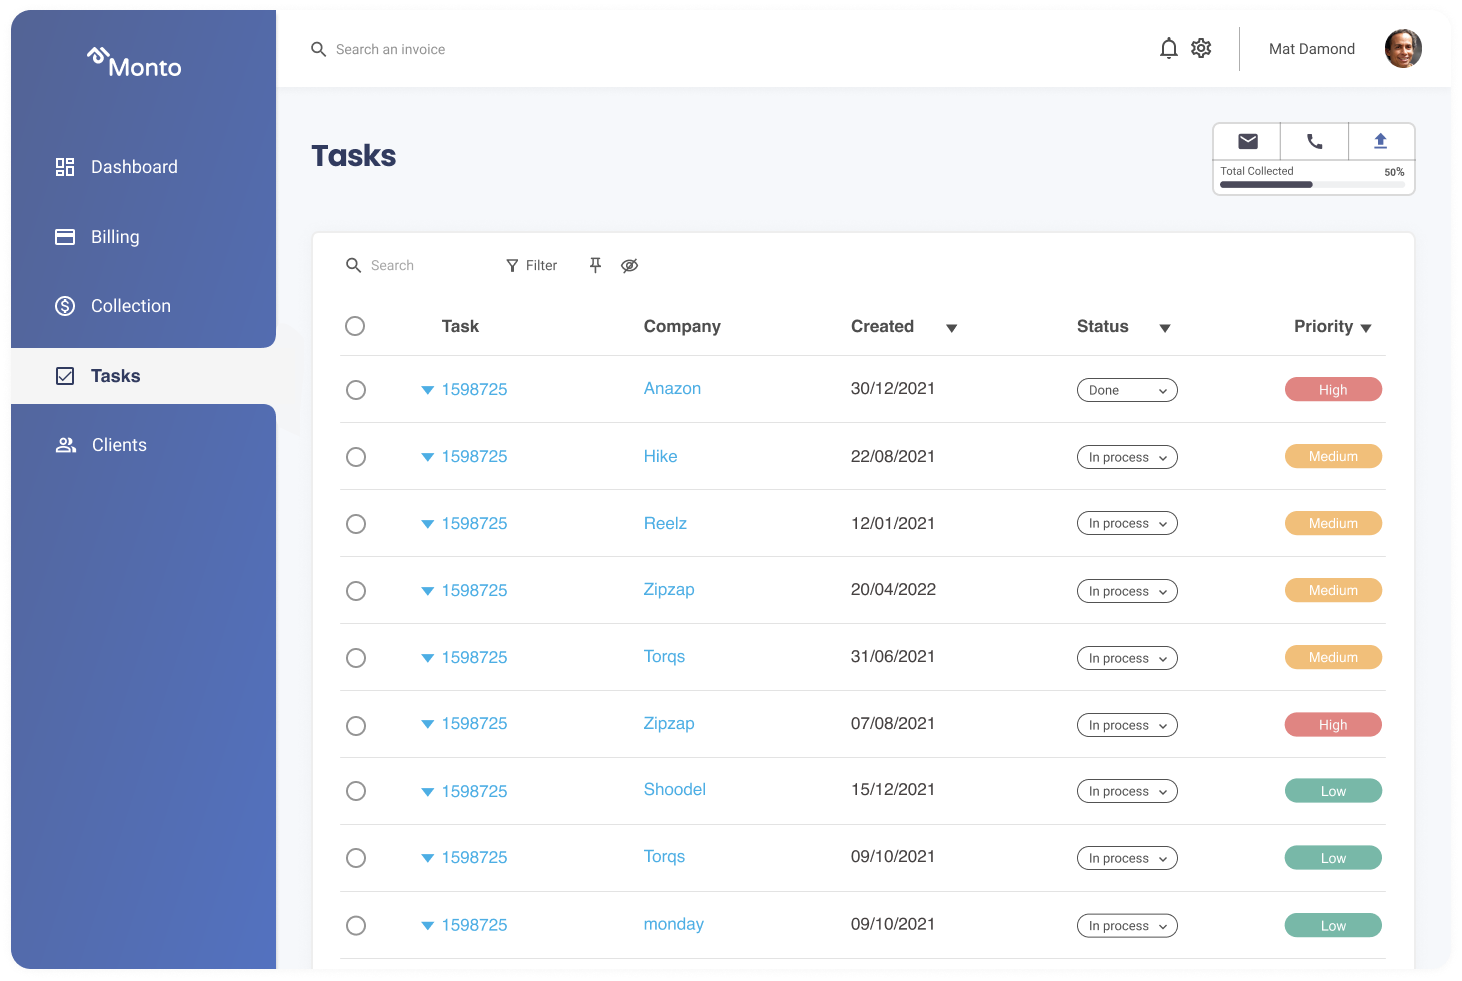Select the 20/04/2022 Zipzap row radio button
Image resolution: width=1462 pixels, height=981 pixels.
[x=356, y=591]
